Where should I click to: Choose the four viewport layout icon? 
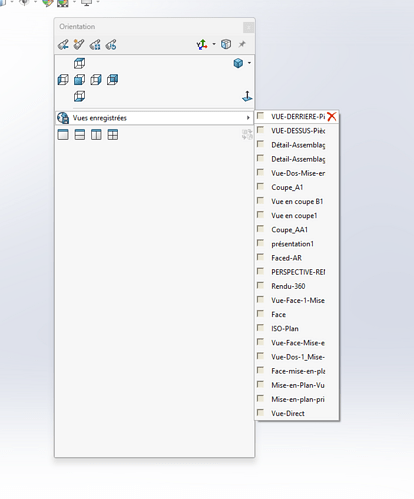[113, 135]
